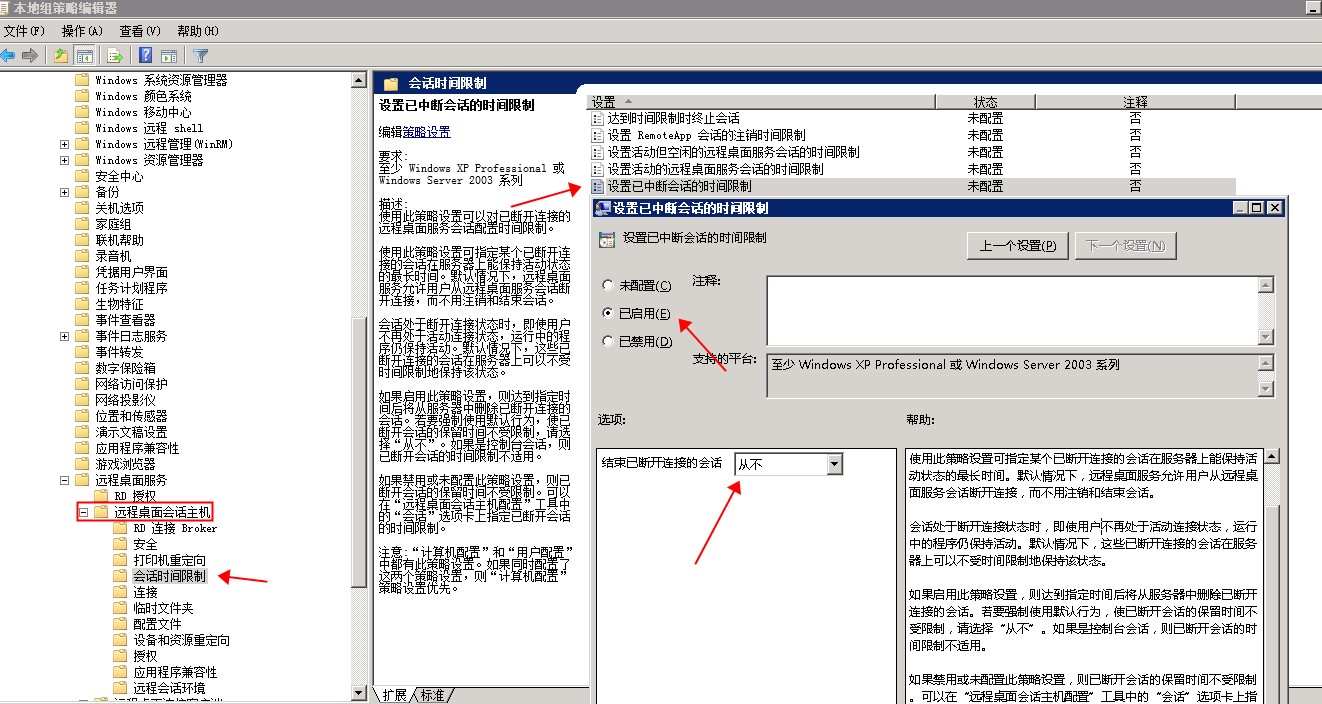Toggle the show/hide console tree icon
This screenshot has width=1322, height=704.
[85, 56]
